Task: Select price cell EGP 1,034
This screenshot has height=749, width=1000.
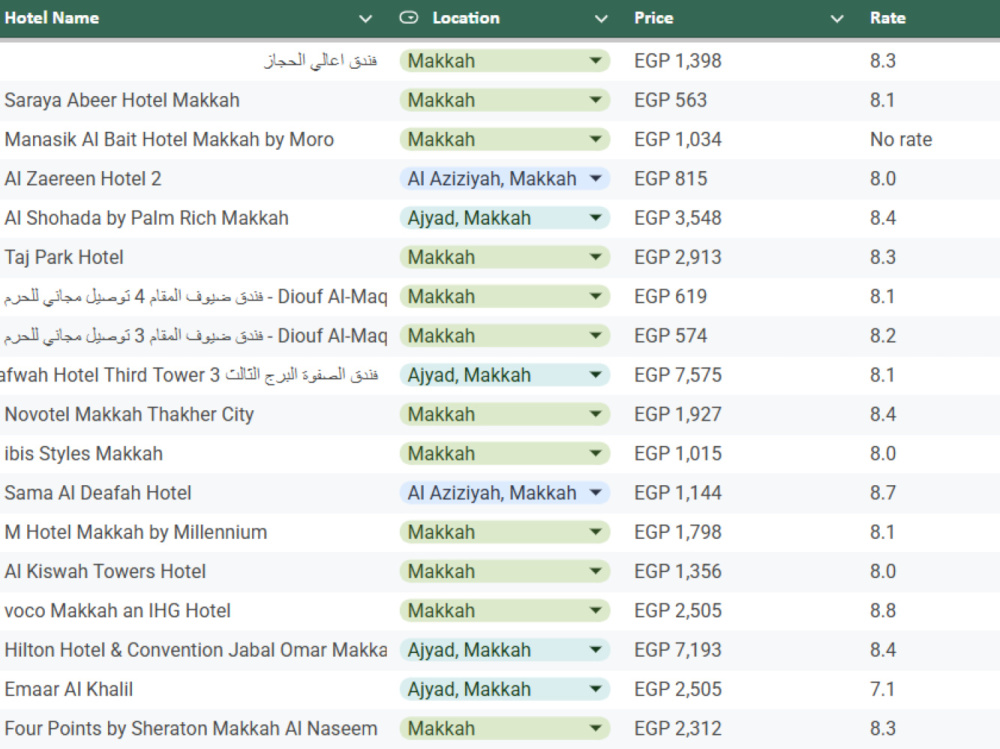Action: click(678, 140)
